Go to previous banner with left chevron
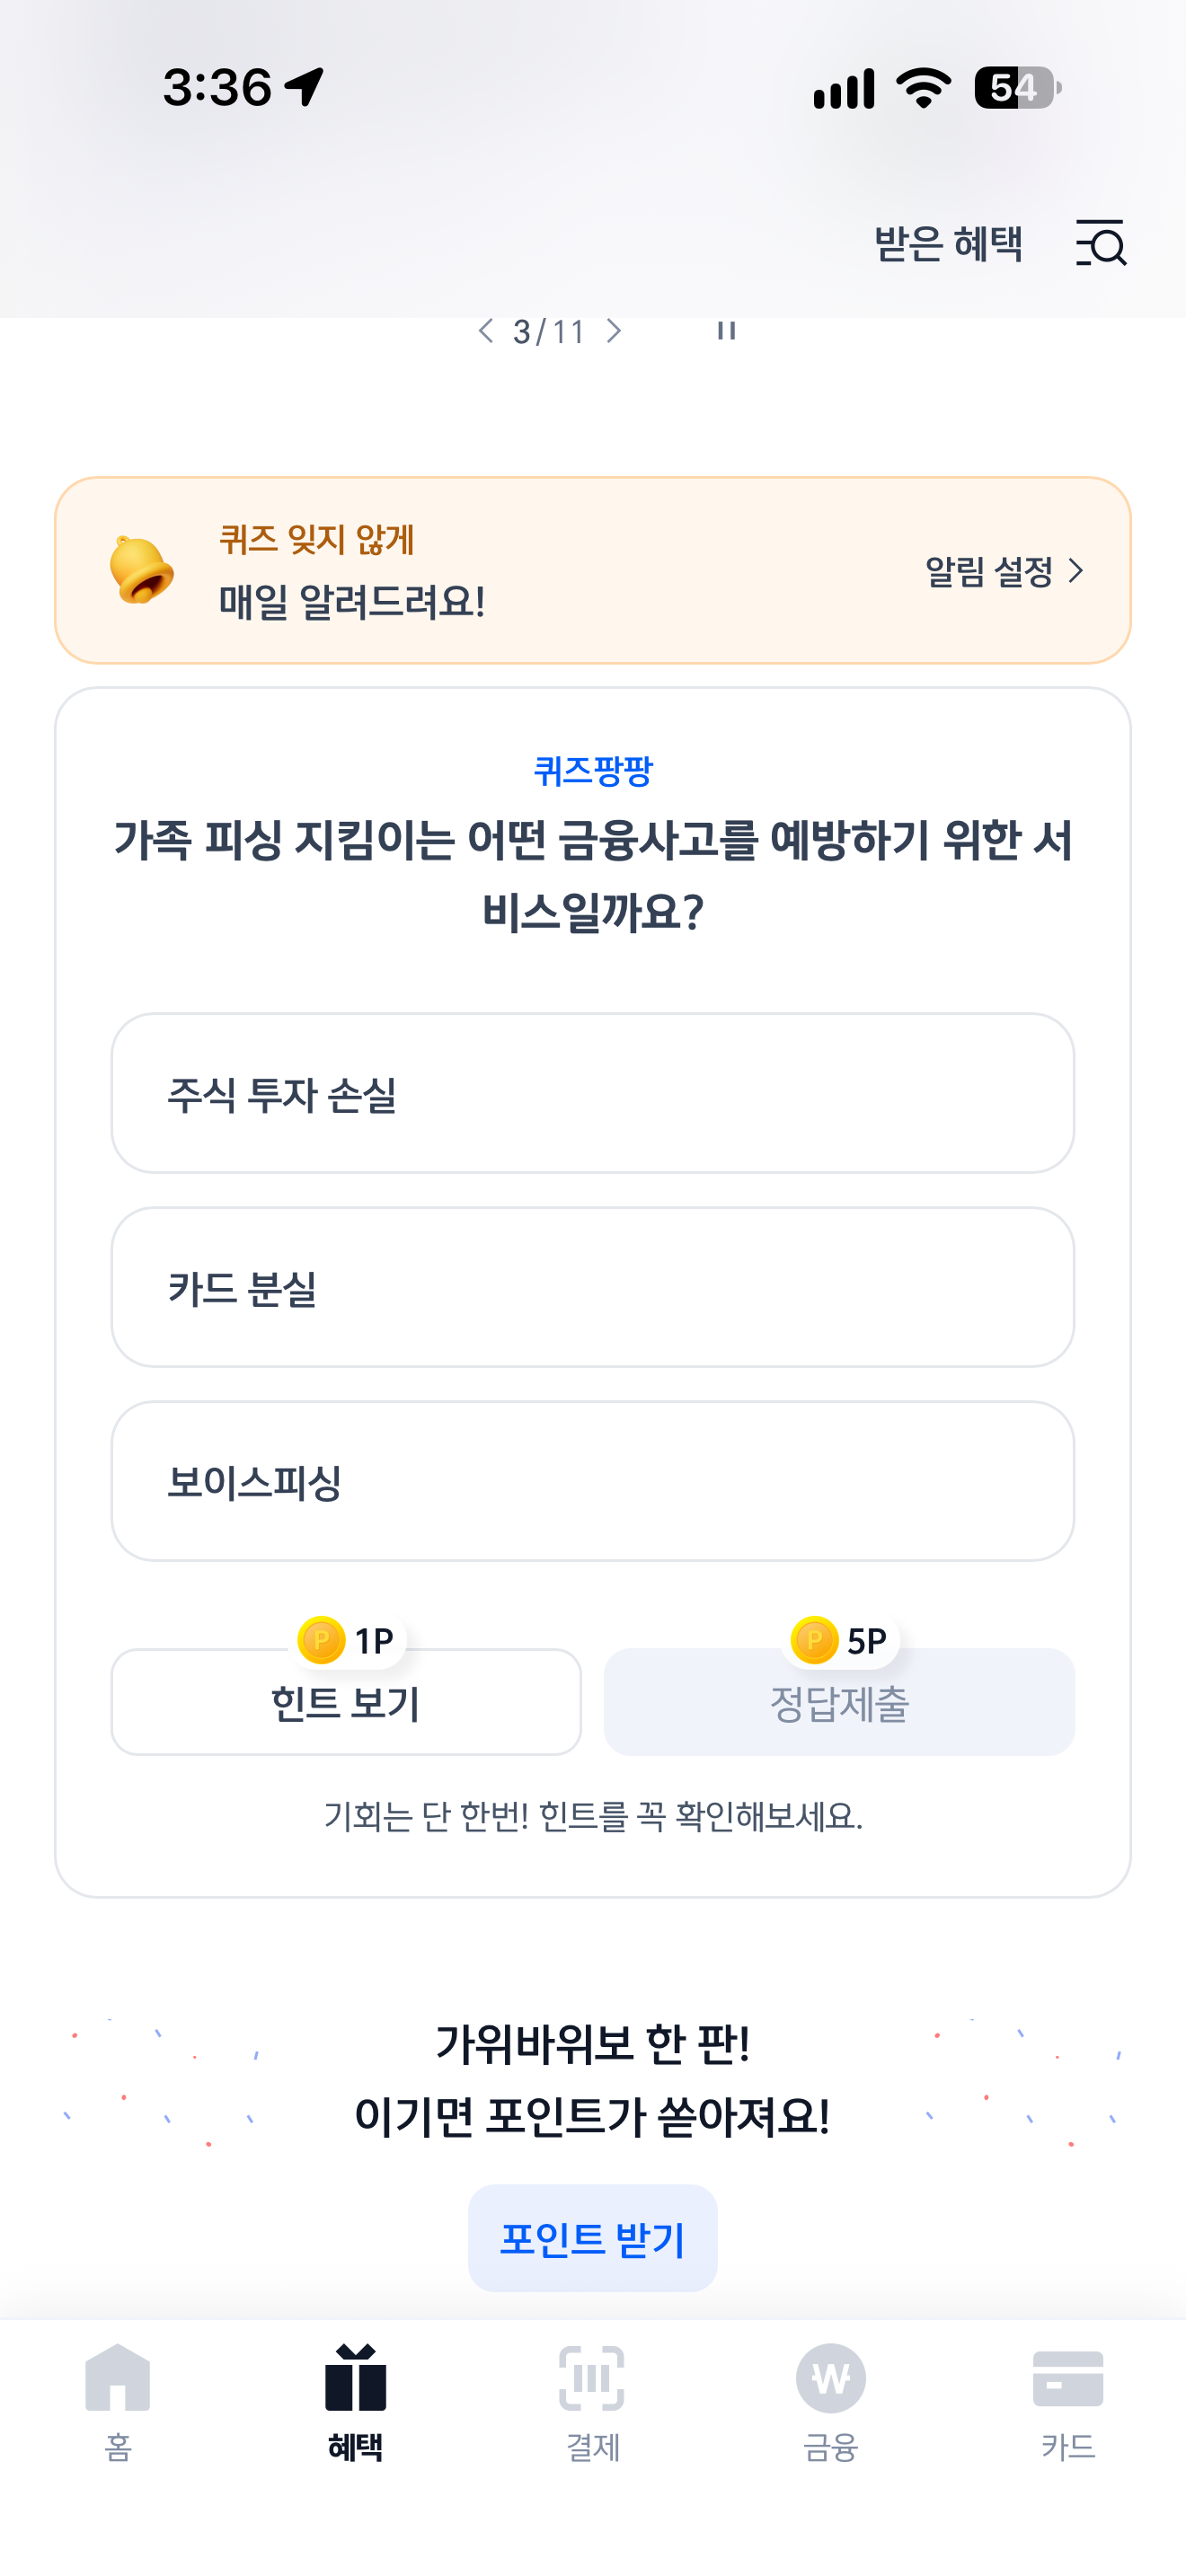The width and height of the screenshot is (1186, 2576). pyautogui.click(x=486, y=331)
